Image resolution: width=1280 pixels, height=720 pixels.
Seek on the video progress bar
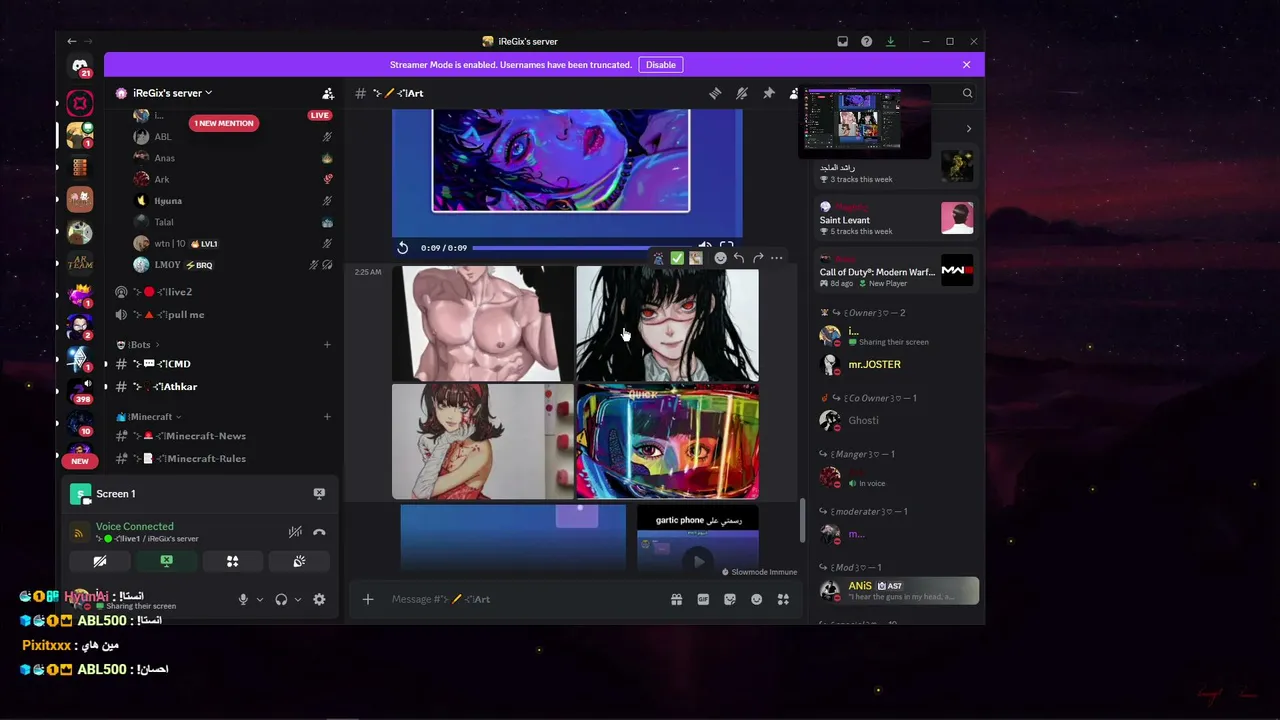(x=581, y=247)
